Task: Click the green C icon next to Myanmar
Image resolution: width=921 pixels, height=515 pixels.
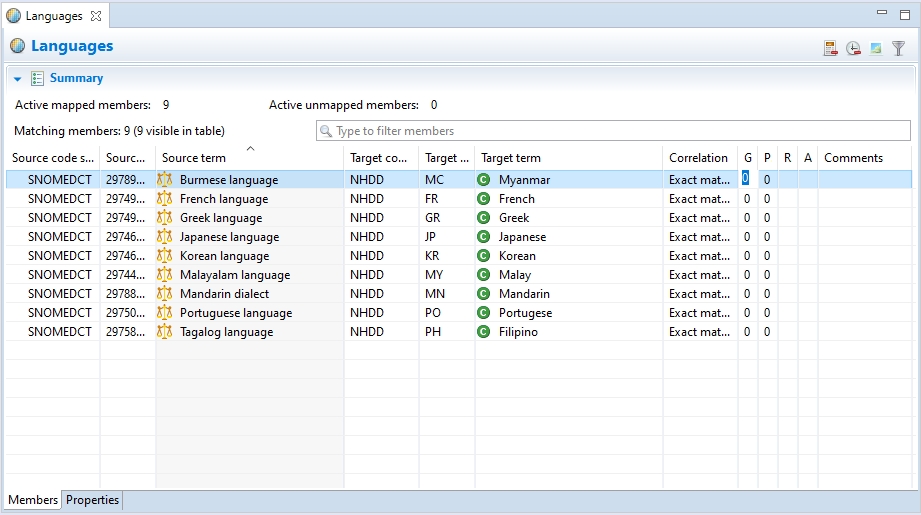Action: coord(484,180)
